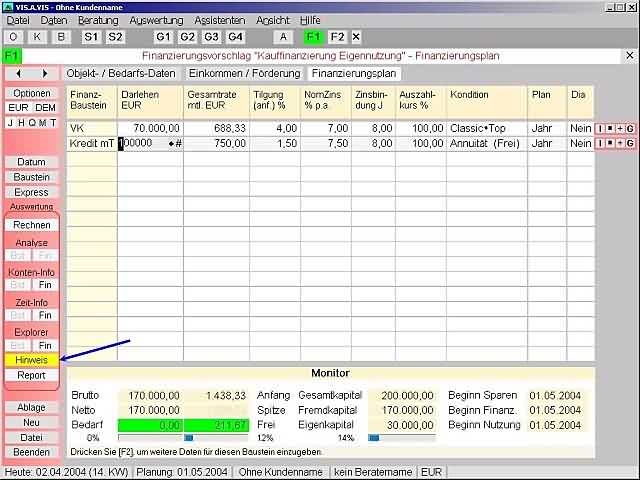Open the S2 view button
The image size is (640, 480).
(x=115, y=37)
